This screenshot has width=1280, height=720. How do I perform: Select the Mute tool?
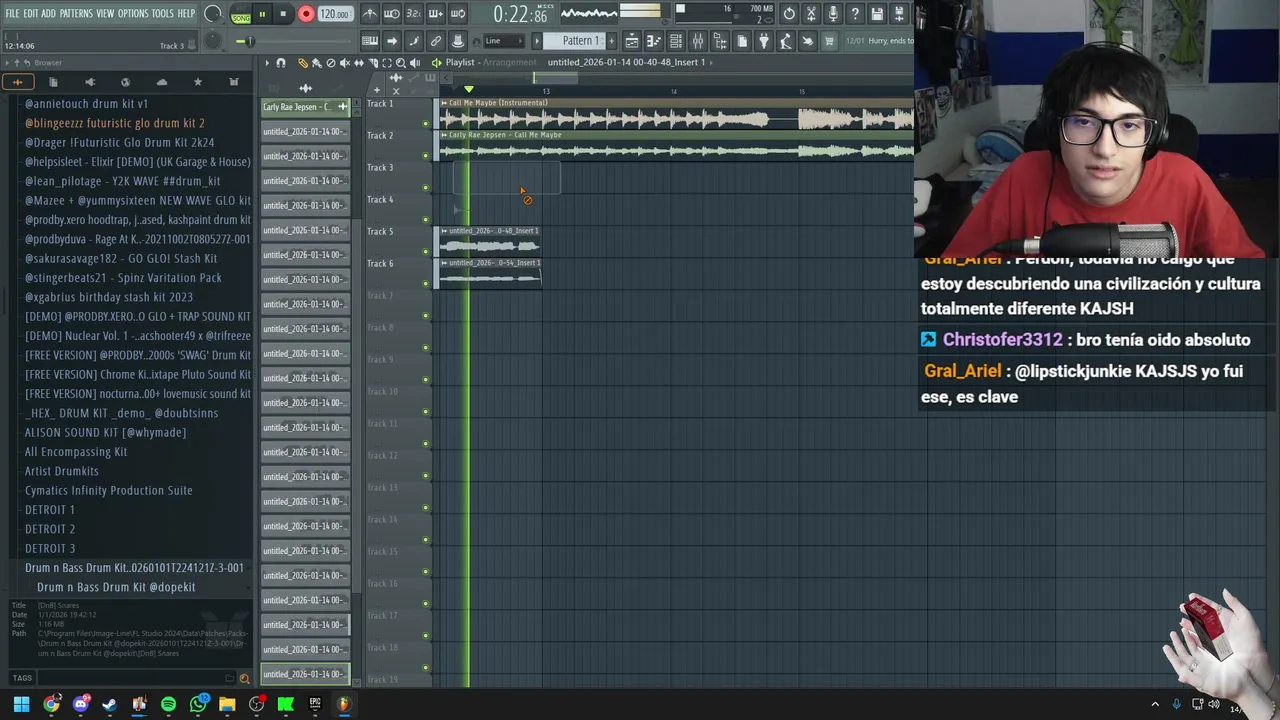345,63
